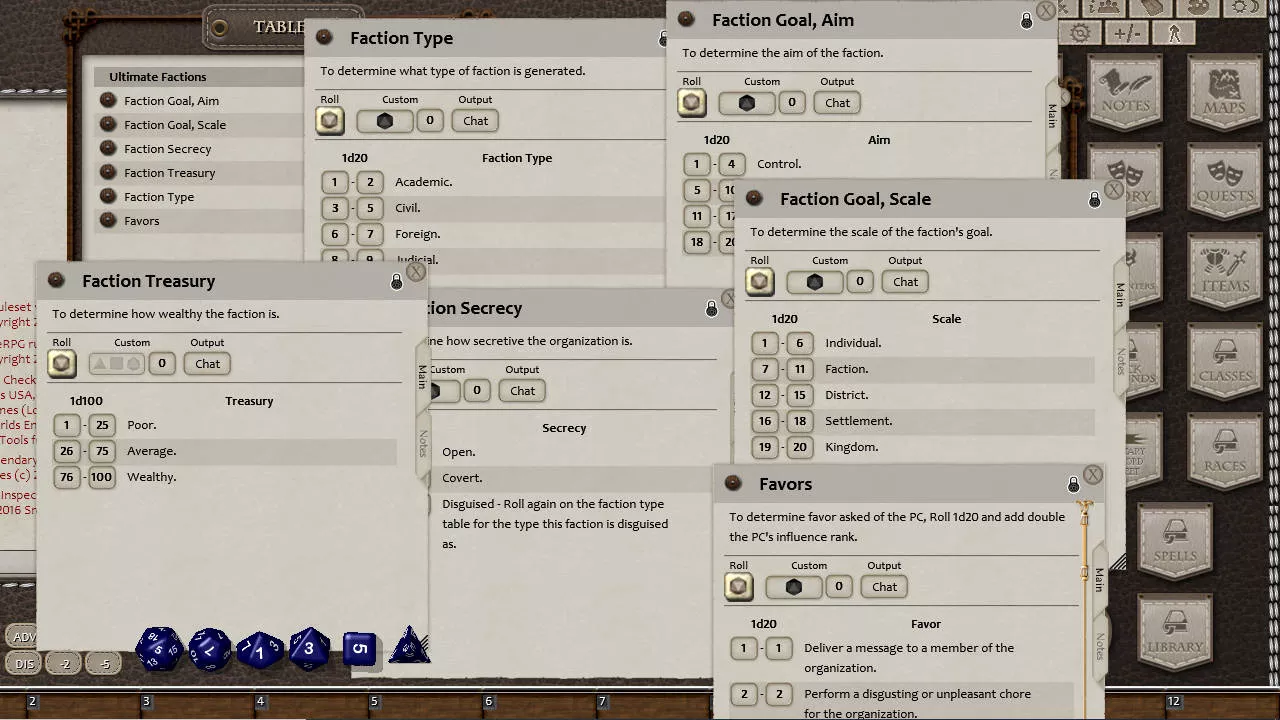The image size is (1280, 720).
Task: Toggle the lock on Faction Secrecy window
Action: pyautogui.click(x=712, y=309)
